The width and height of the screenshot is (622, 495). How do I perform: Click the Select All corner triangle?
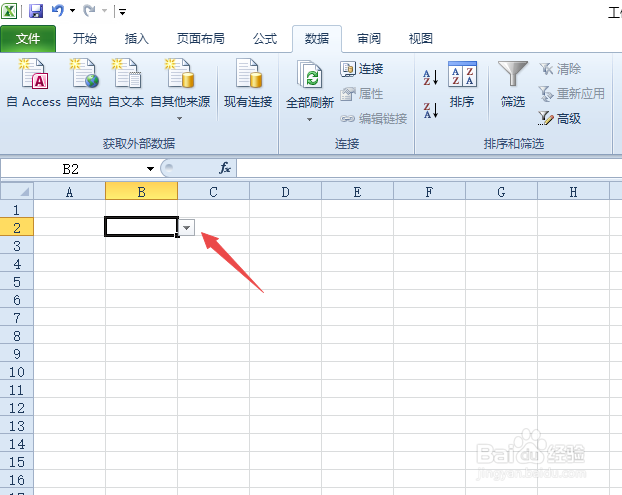click(17, 191)
